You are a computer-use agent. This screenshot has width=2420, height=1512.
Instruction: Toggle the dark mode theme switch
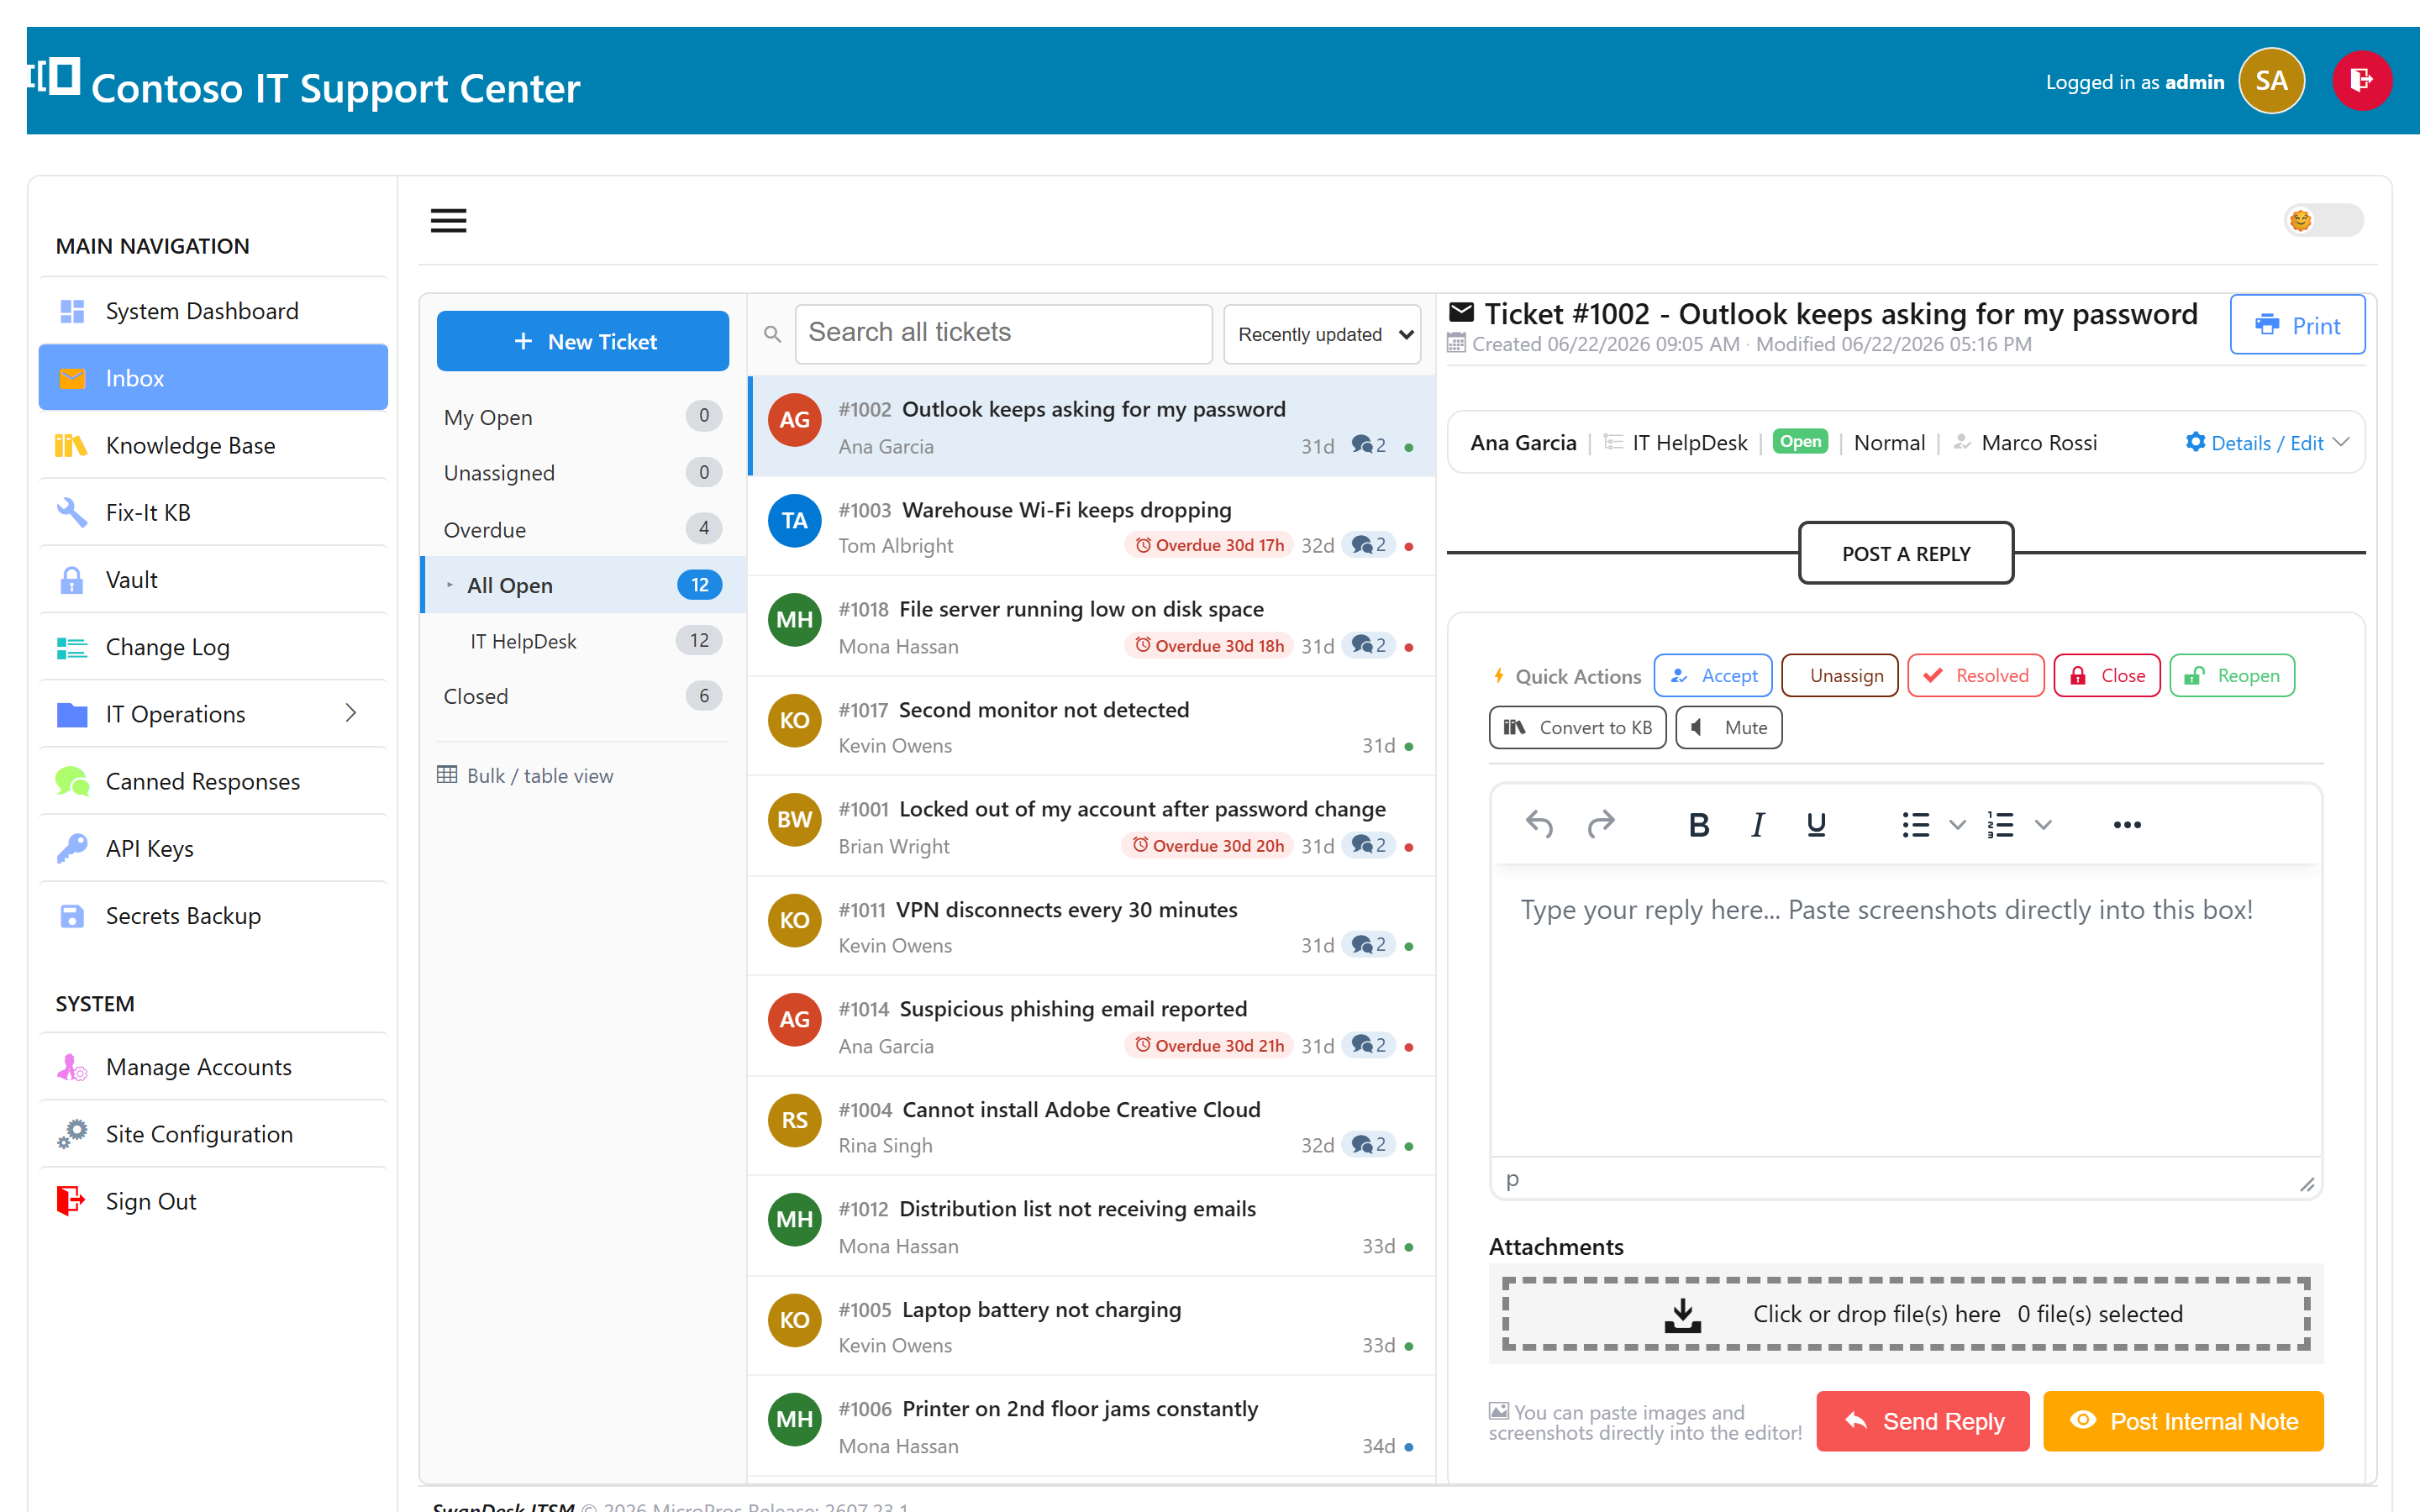coord(2323,220)
